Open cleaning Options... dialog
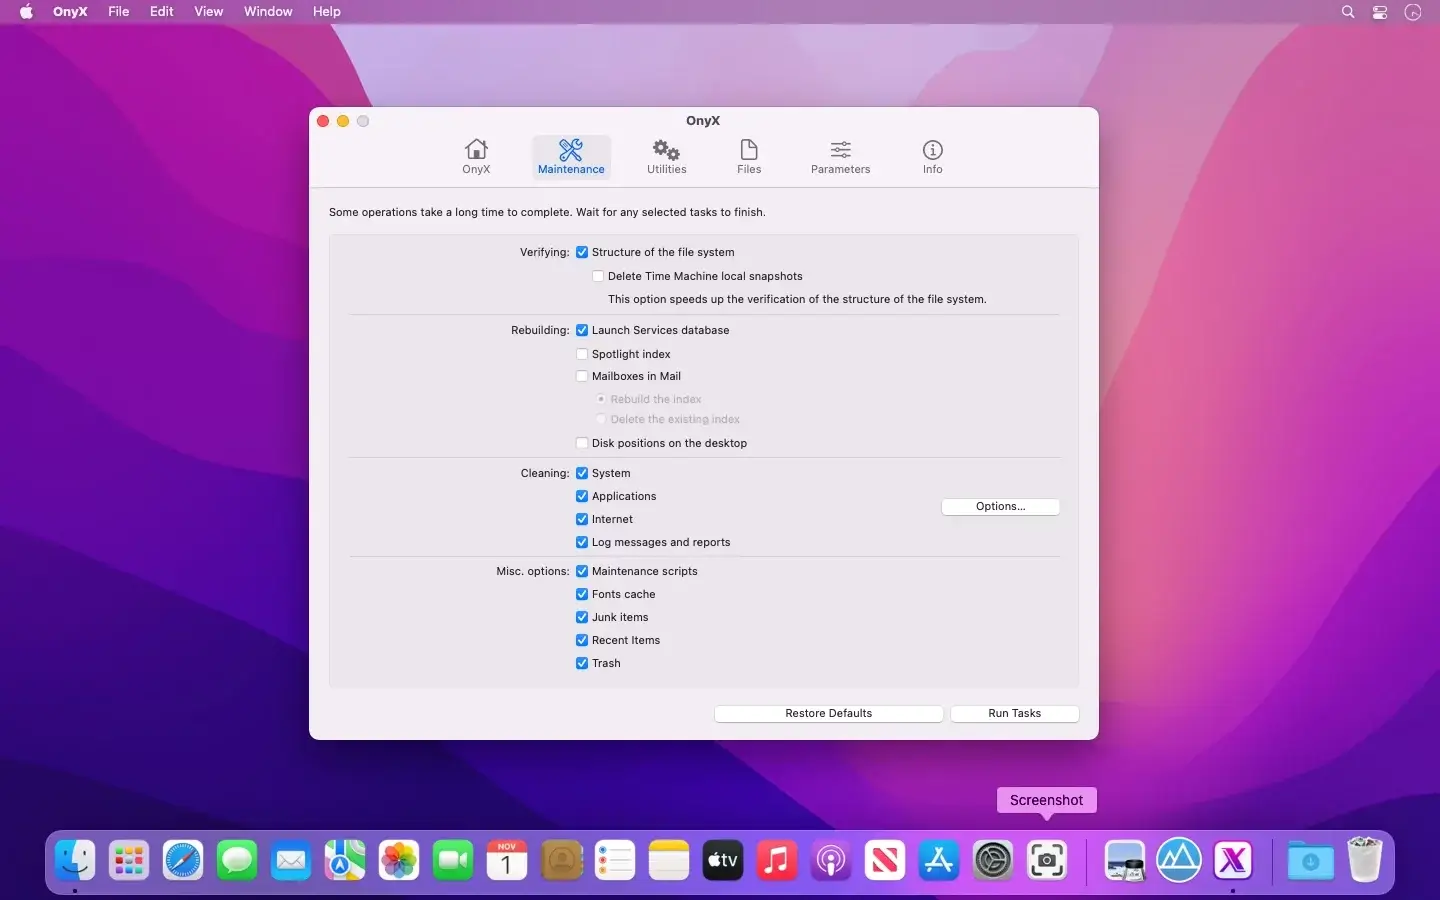The height and width of the screenshot is (900, 1440). pos(1000,506)
